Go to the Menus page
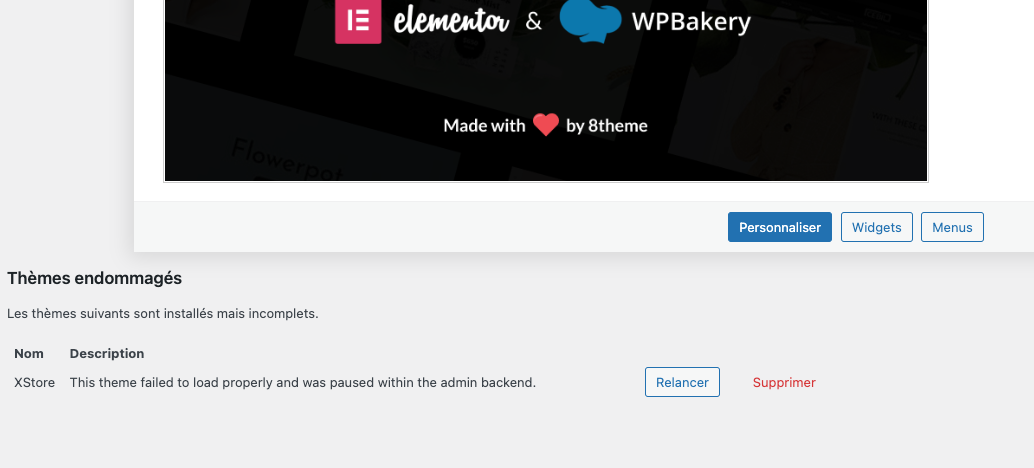 (x=952, y=227)
